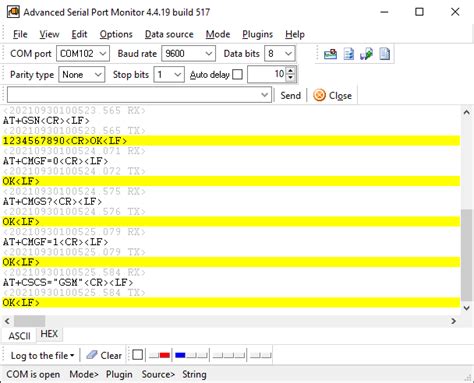The image size is (474, 383).
Task: Click the green plug connection toolbar icon
Action: coord(366,54)
